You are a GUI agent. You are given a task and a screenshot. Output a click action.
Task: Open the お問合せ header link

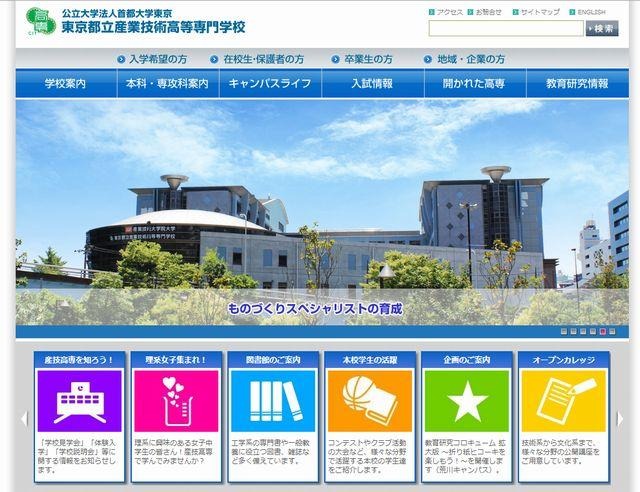coord(489,12)
